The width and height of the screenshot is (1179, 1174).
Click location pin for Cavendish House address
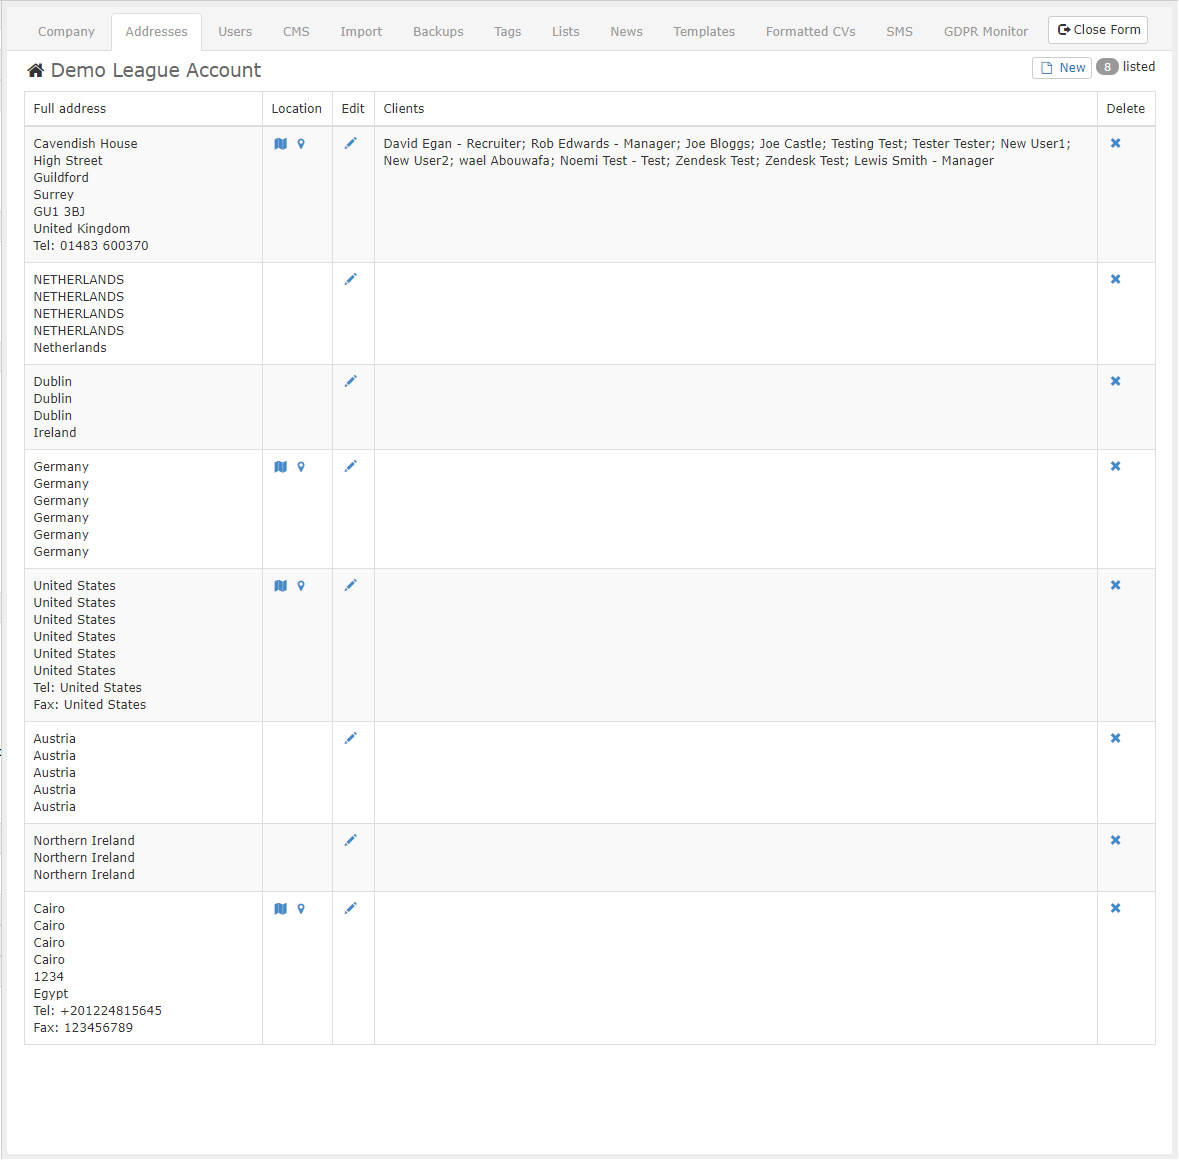point(301,144)
